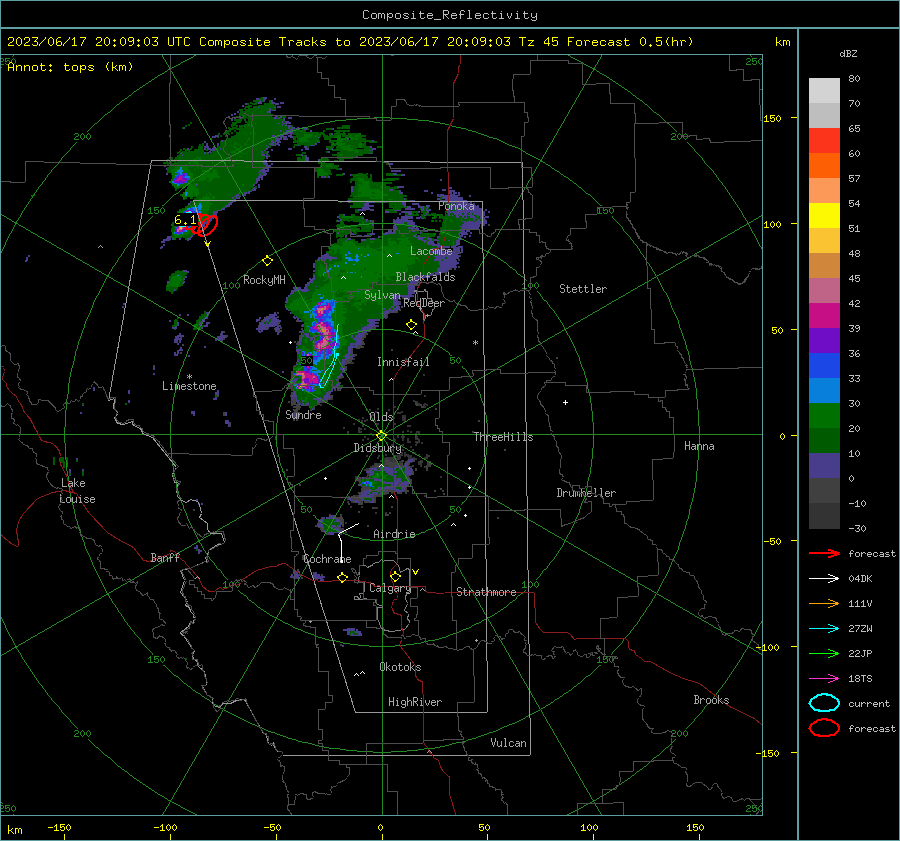
Task: Click the 'Annot: tops (km)' label
Action: coord(70,67)
